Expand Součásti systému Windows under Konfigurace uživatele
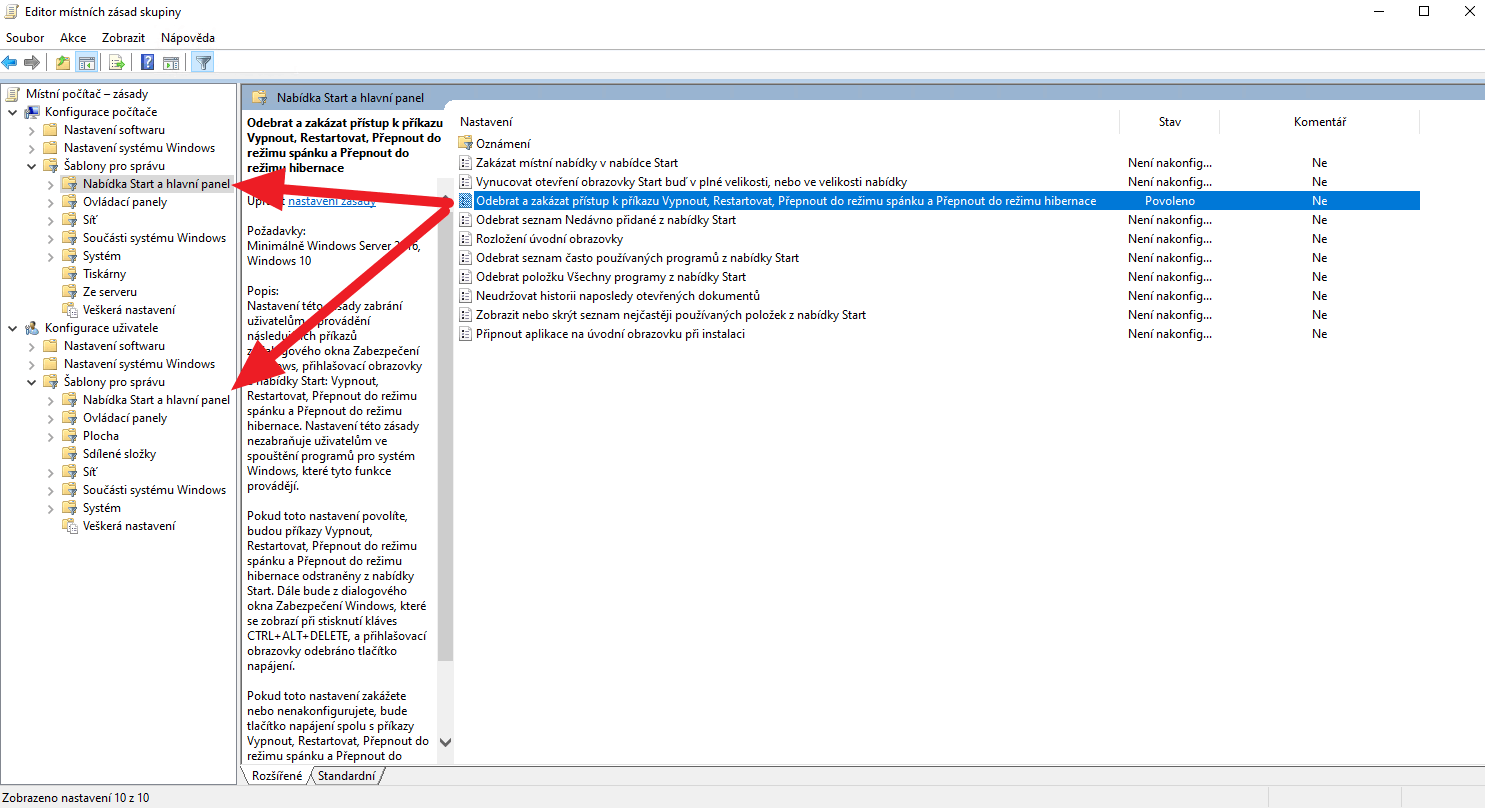 50,490
